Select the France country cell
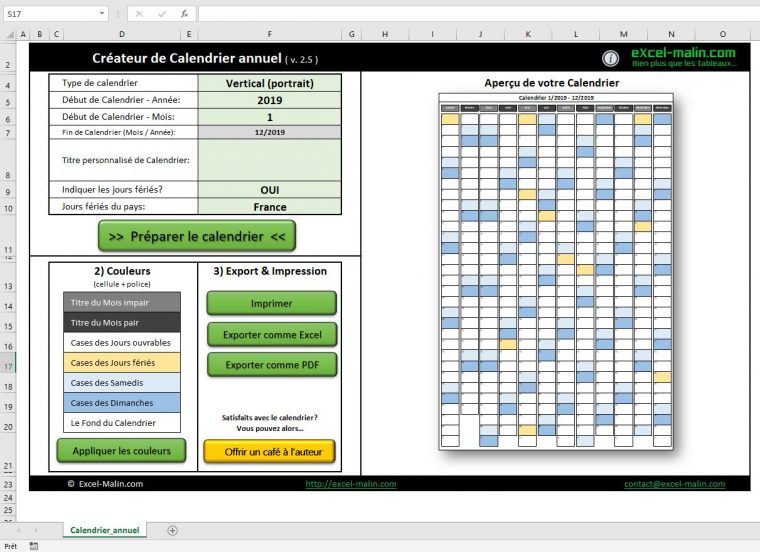This screenshot has height=552, width=760. coord(269,206)
